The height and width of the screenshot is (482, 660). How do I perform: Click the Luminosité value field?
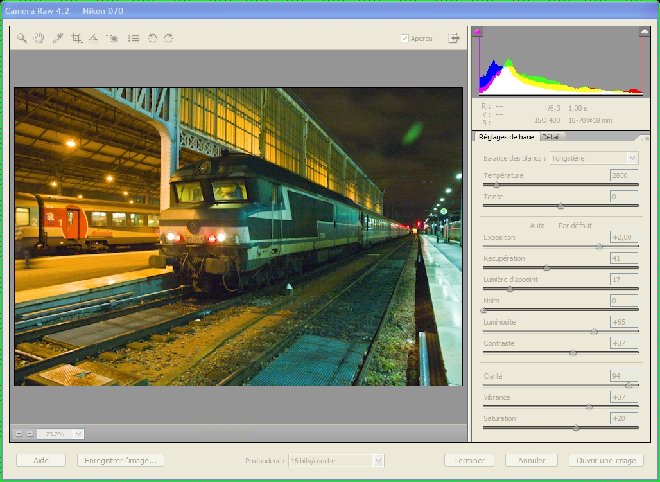coord(624,322)
